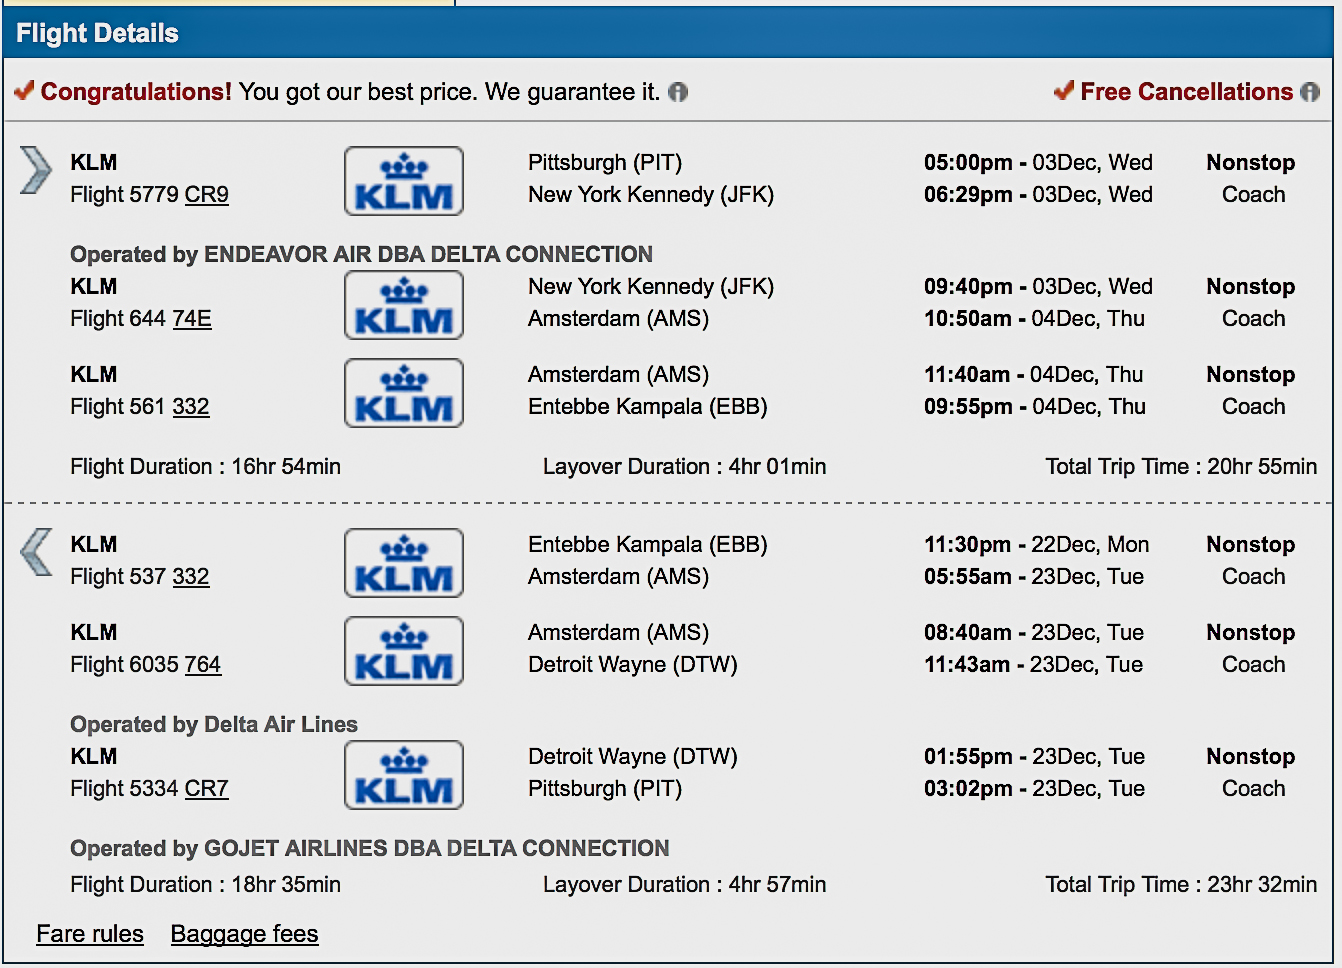Click red checkmark beside Free Cancellations
1342x968 pixels.
1064,91
